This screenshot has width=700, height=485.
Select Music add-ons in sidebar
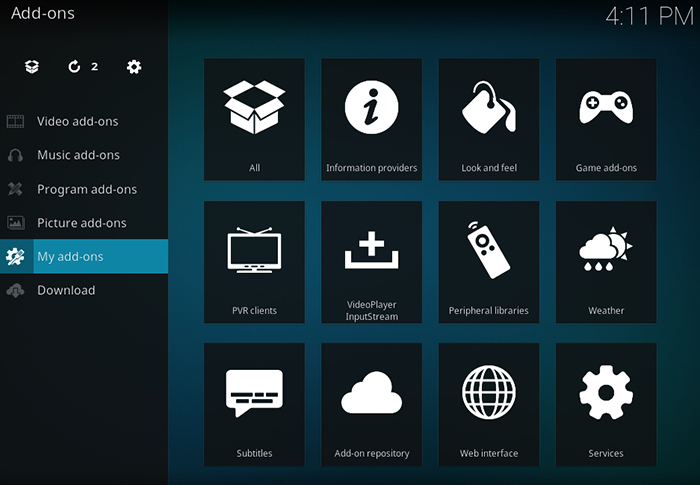tap(84, 155)
